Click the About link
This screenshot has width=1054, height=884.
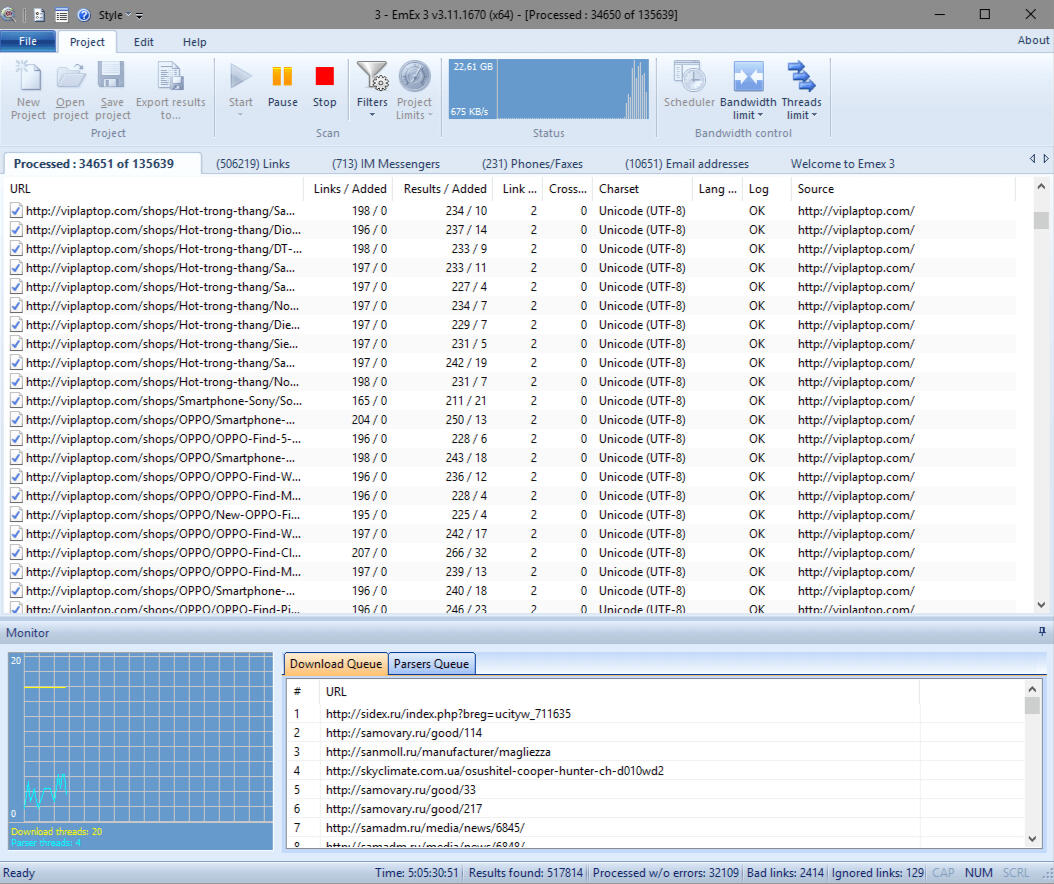click(1033, 39)
